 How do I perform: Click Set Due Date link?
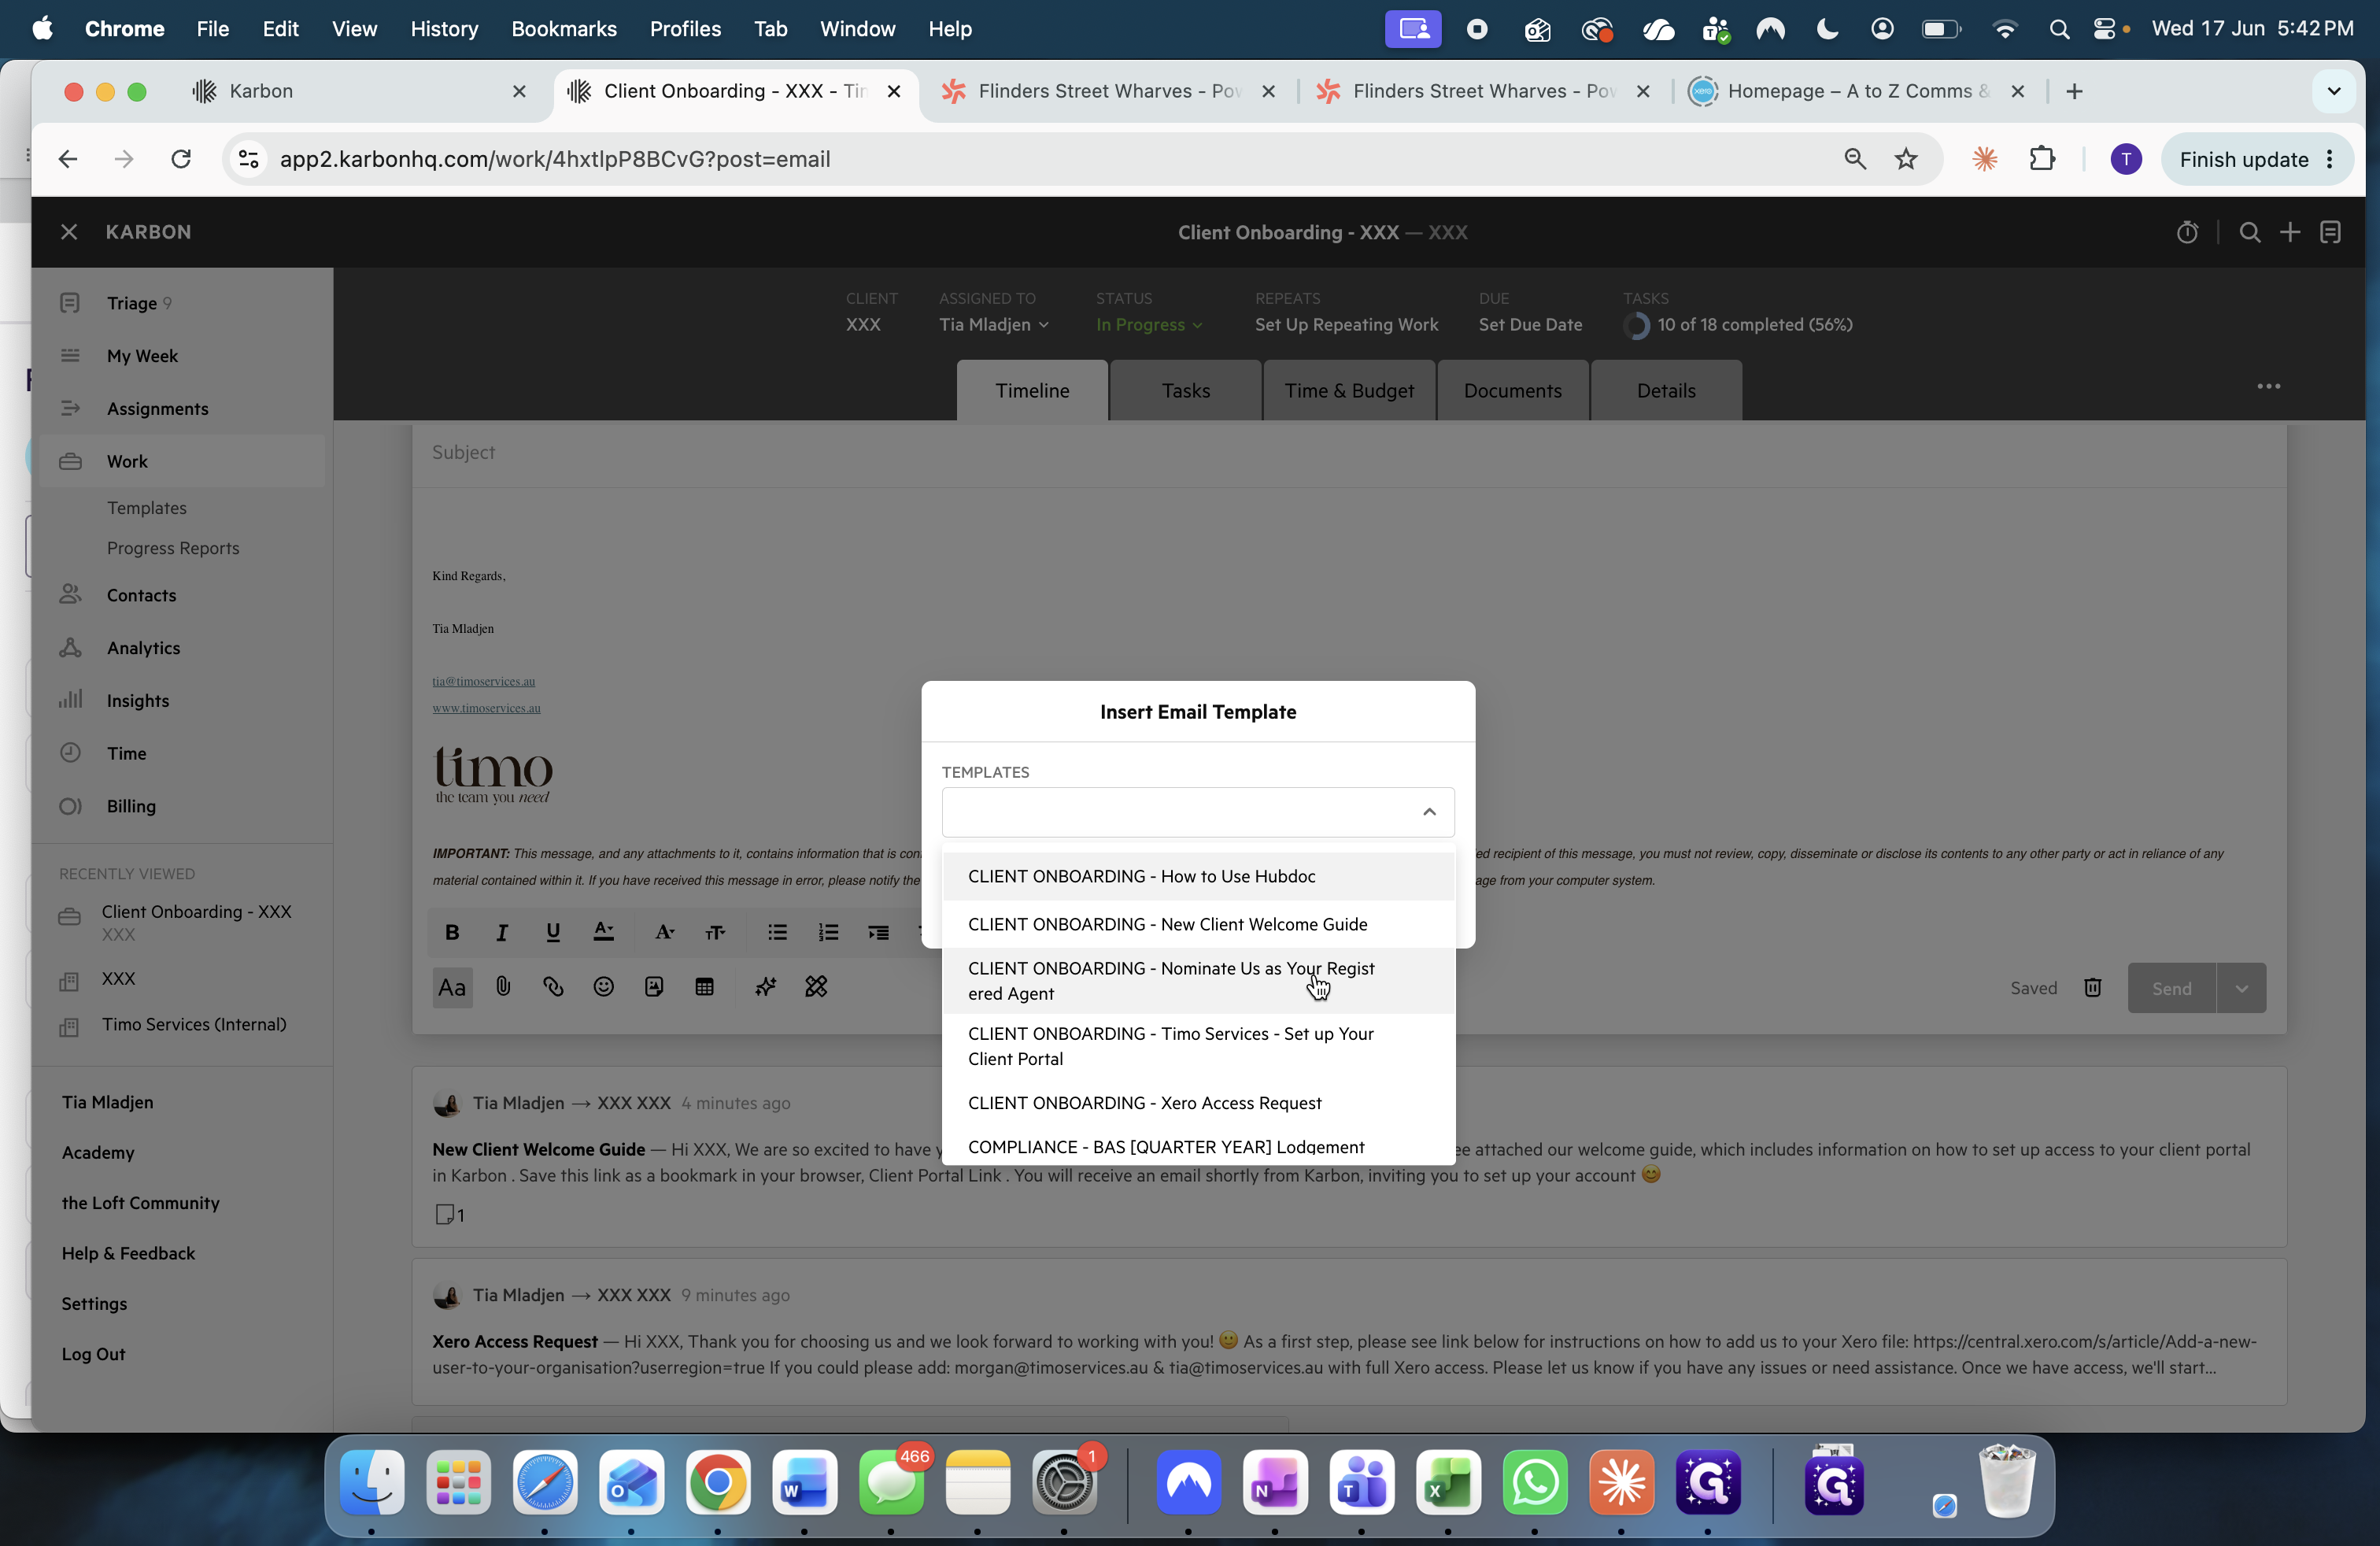click(x=1530, y=325)
